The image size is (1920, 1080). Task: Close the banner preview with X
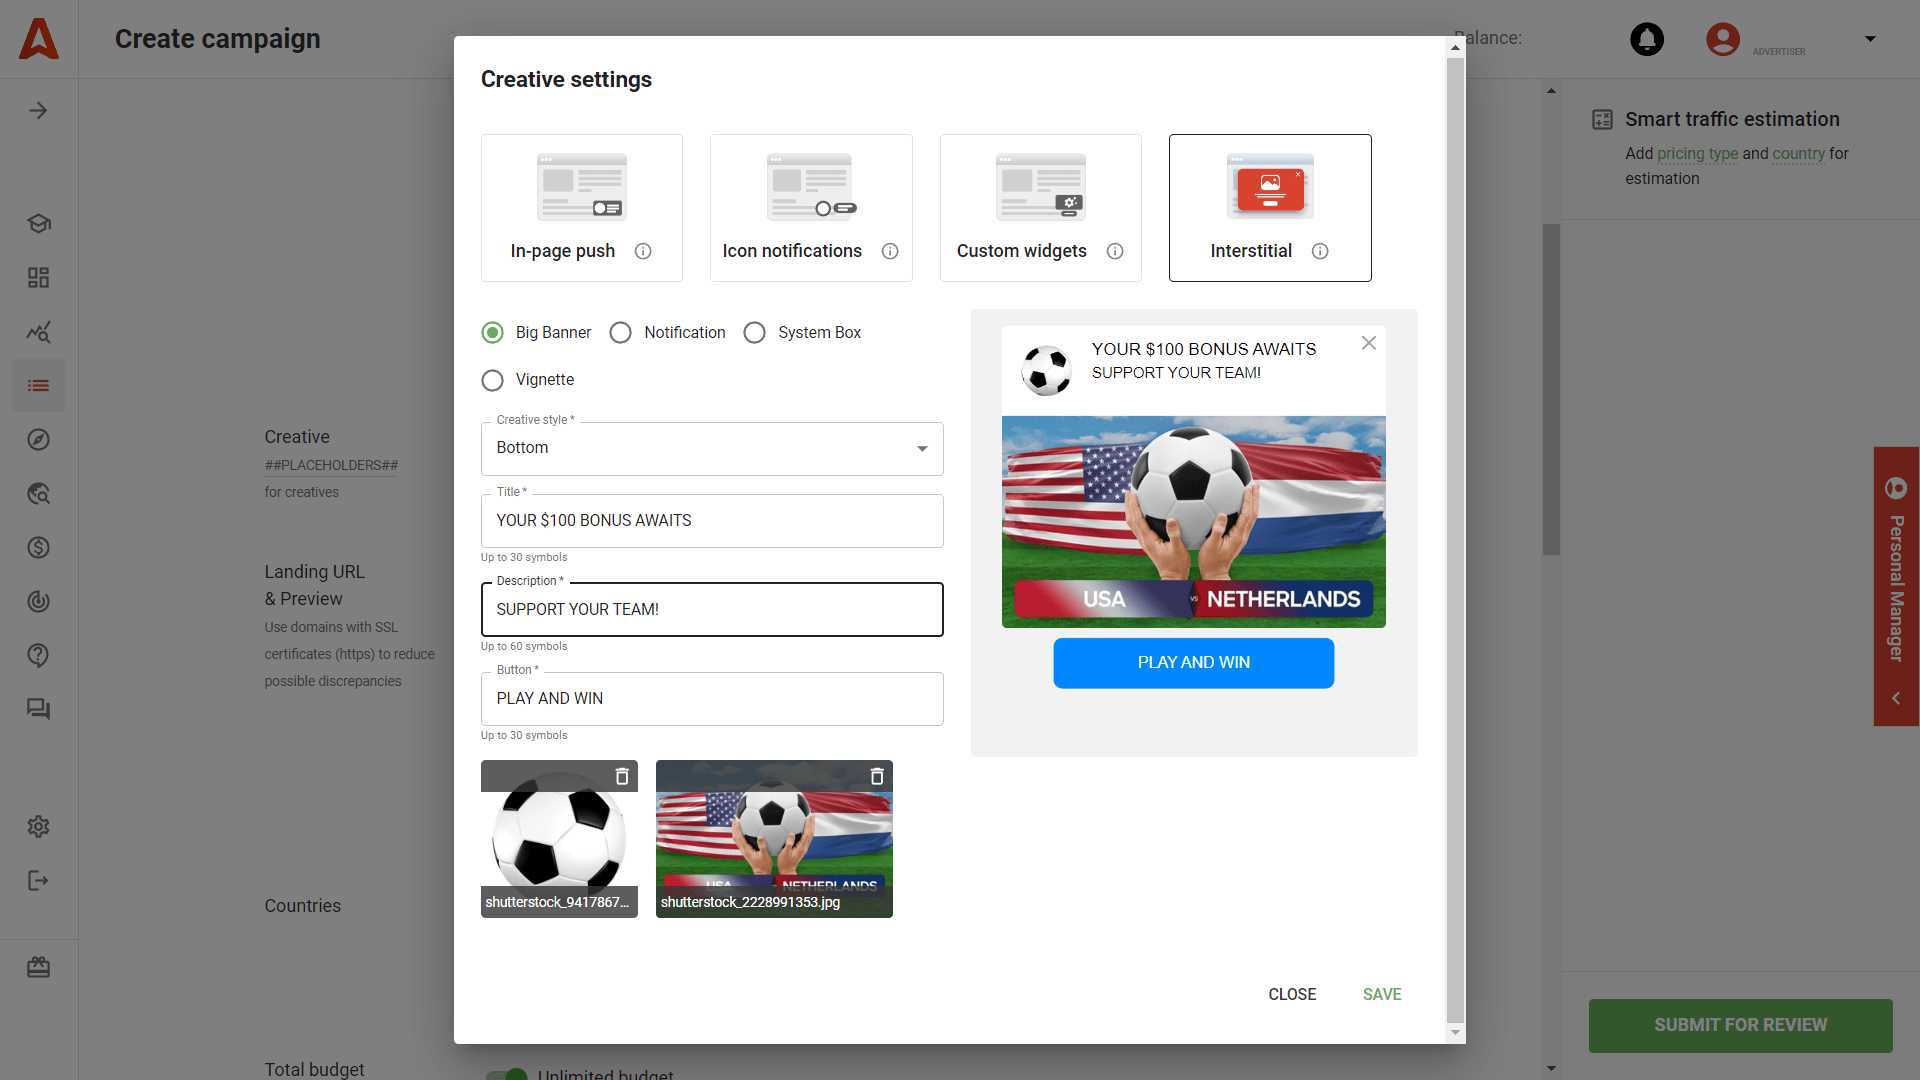[x=1368, y=343]
